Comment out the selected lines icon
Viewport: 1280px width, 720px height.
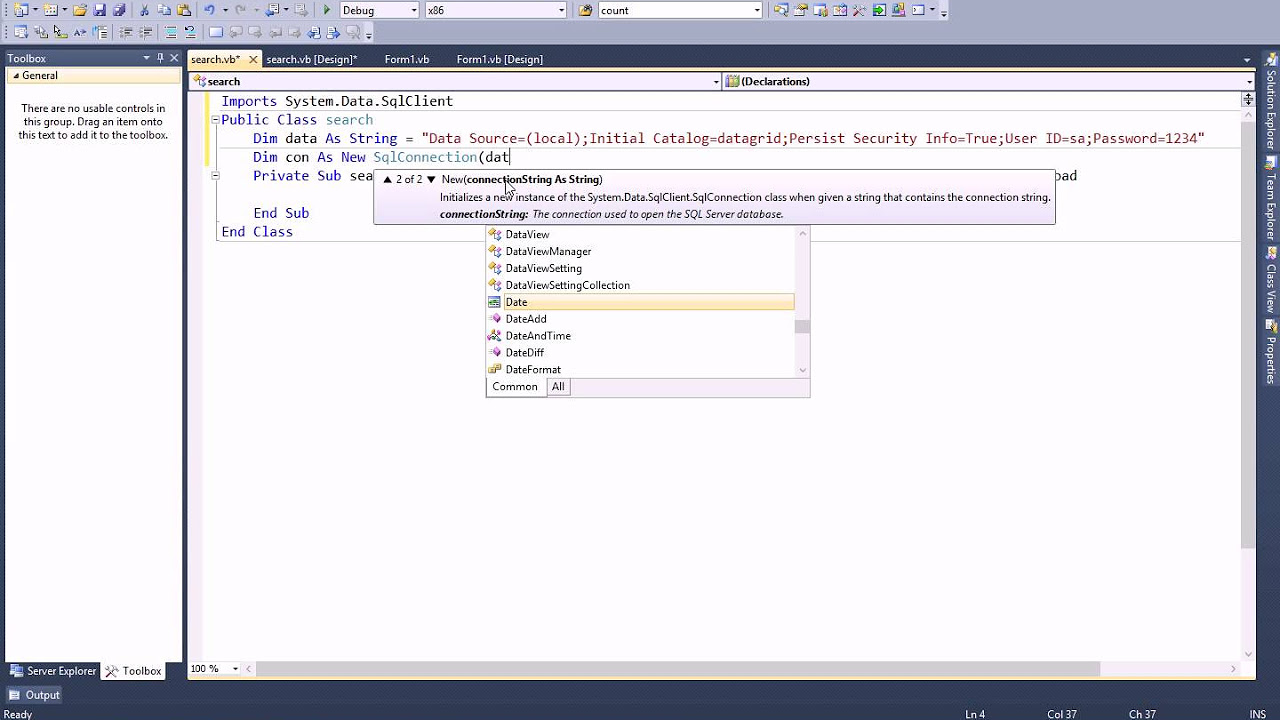(x=171, y=32)
